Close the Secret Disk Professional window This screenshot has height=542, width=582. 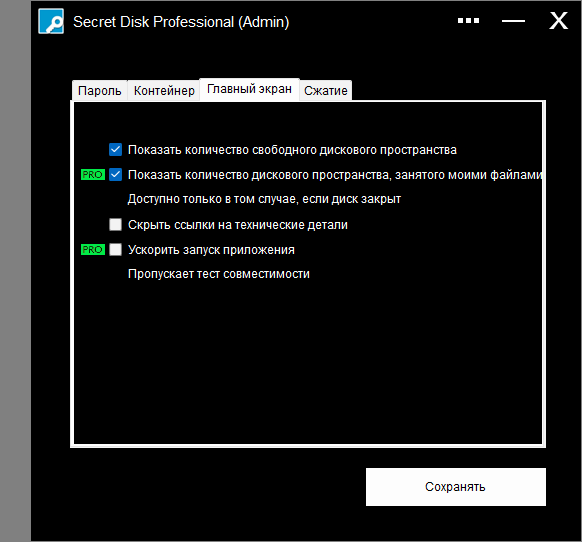click(x=558, y=20)
